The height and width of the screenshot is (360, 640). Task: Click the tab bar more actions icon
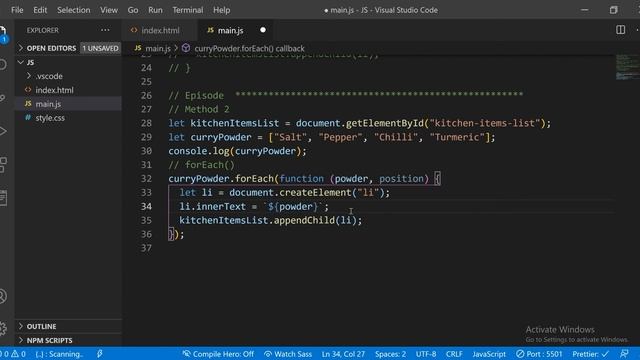[637, 30]
